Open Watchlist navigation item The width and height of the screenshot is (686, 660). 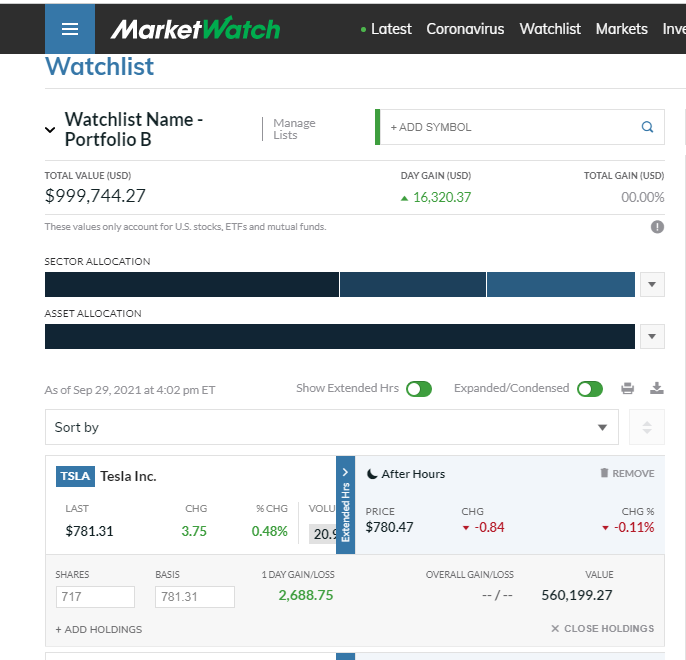point(550,29)
